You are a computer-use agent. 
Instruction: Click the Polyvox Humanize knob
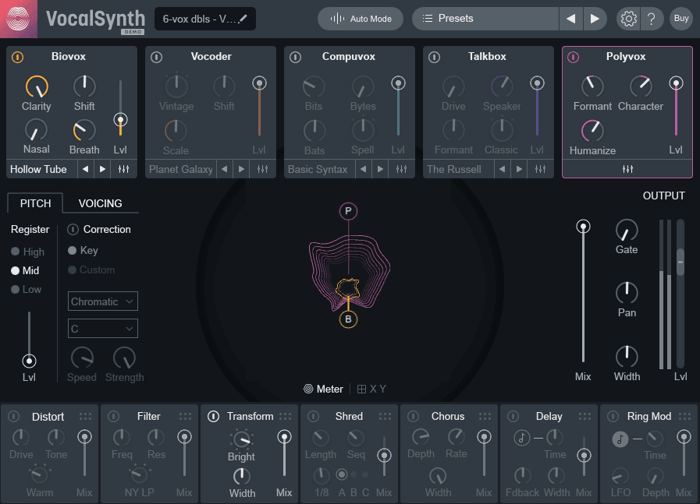[x=592, y=131]
